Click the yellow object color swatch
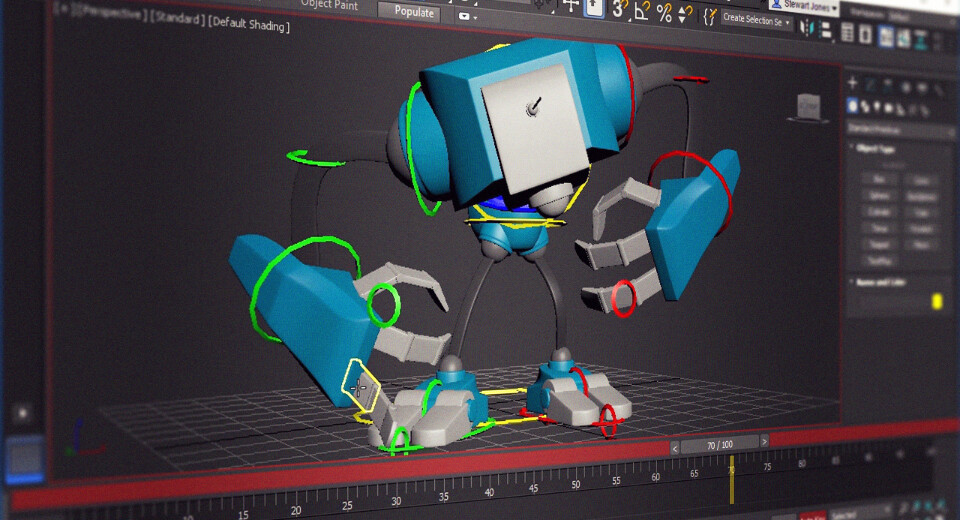This screenshot has width=960, height=520. [x=938, y=301]
